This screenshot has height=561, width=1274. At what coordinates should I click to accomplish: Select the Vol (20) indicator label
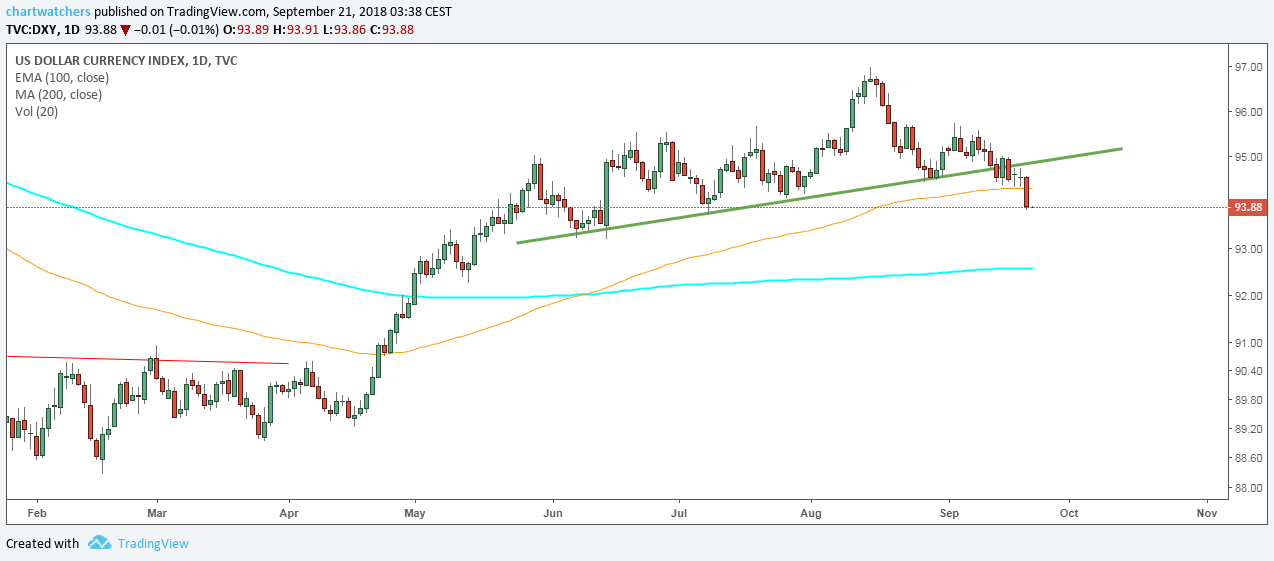click(37, 111)
